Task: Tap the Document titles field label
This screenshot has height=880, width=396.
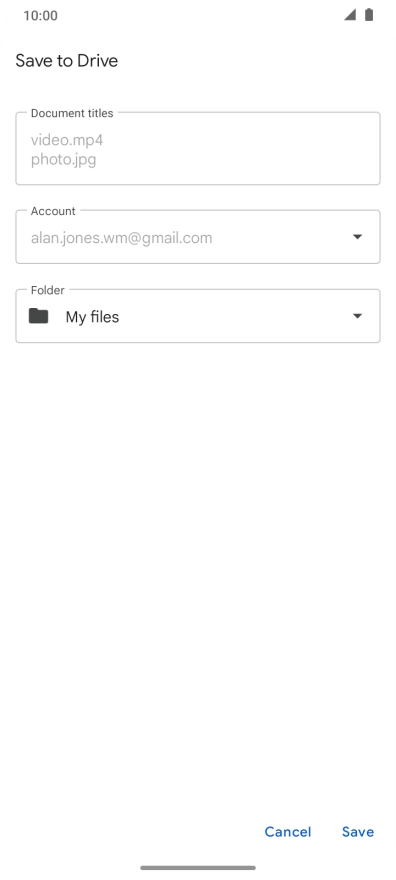Action: click(x=72, y=113)
